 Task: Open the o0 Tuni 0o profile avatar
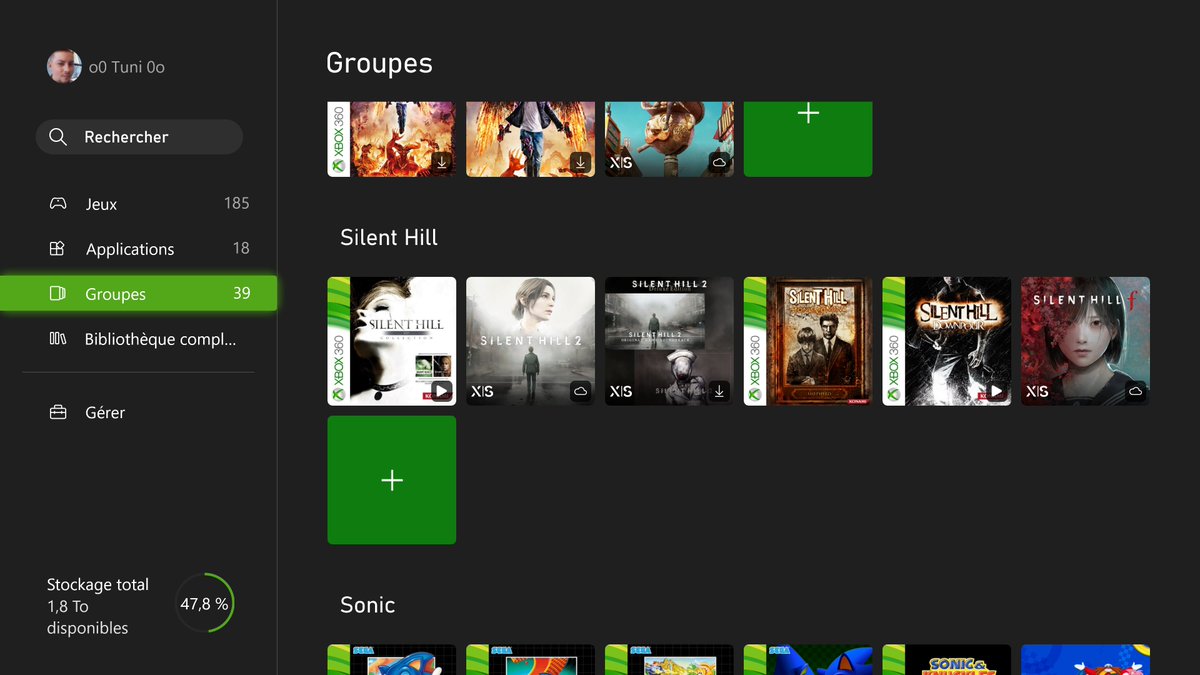point(64,67)
